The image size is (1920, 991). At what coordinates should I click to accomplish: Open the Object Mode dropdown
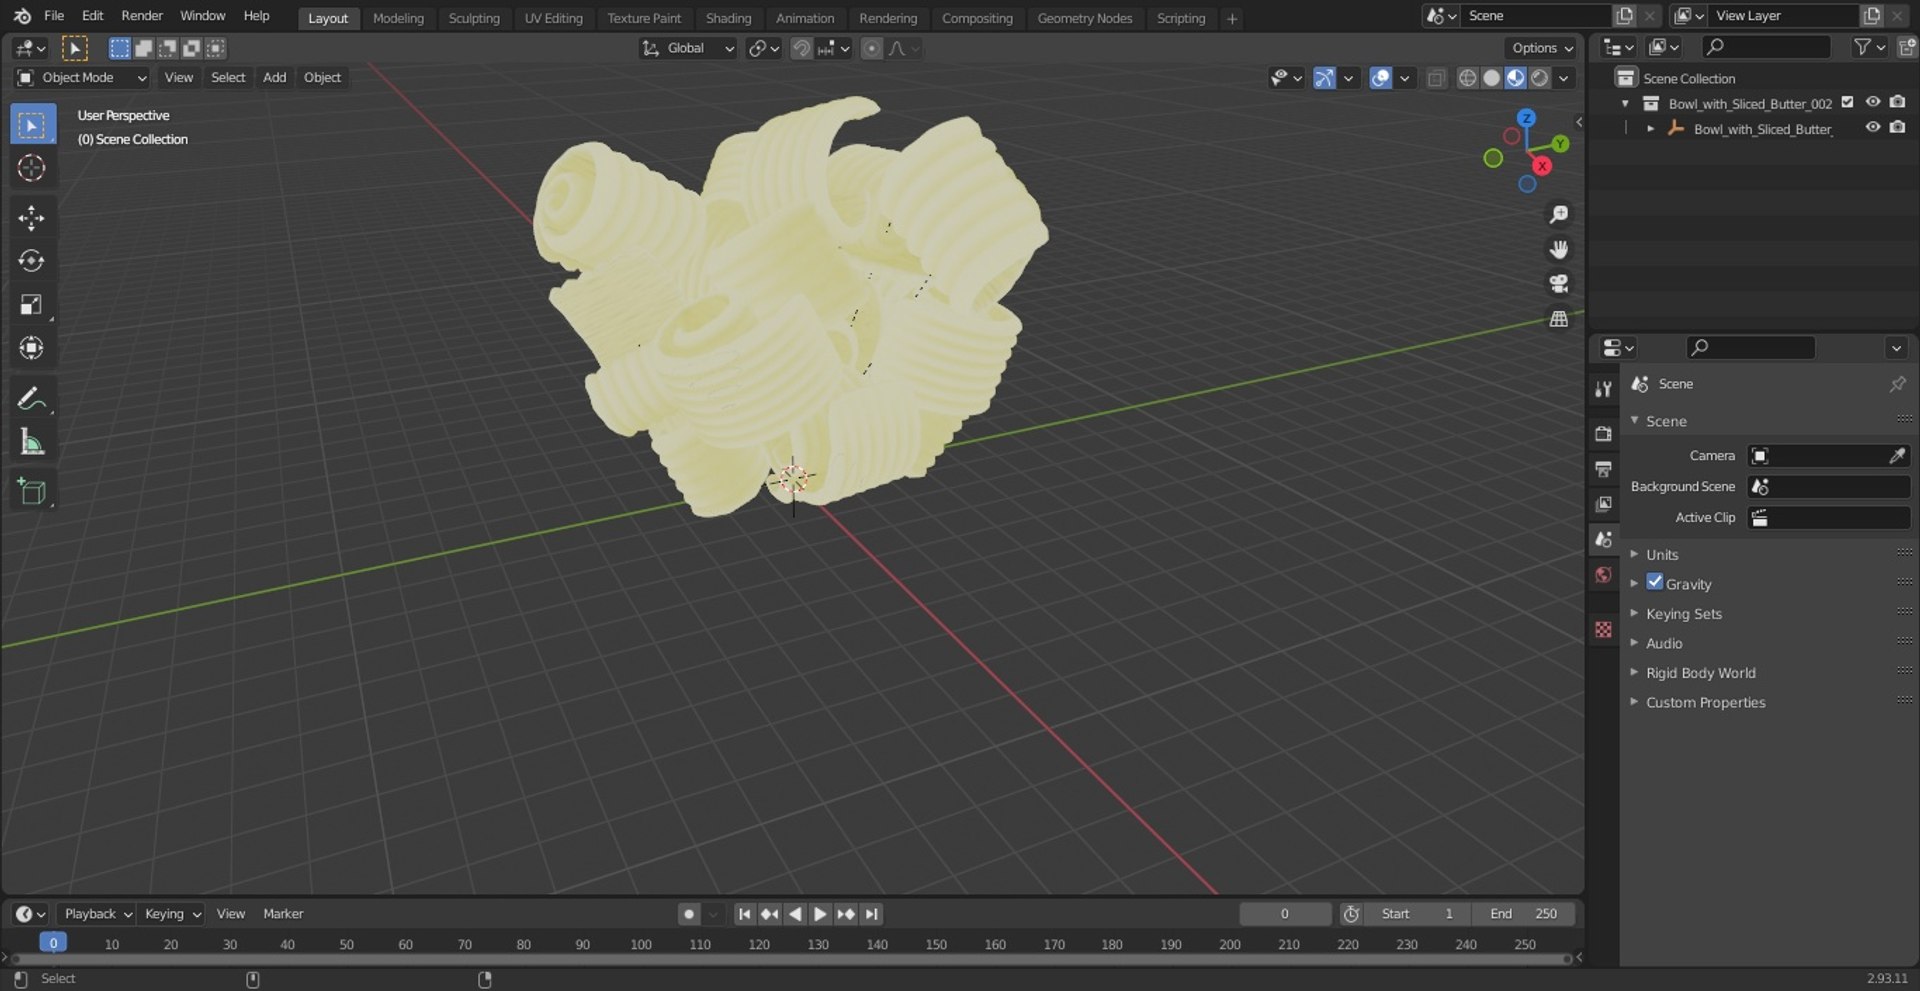click(x=82, y=78)
